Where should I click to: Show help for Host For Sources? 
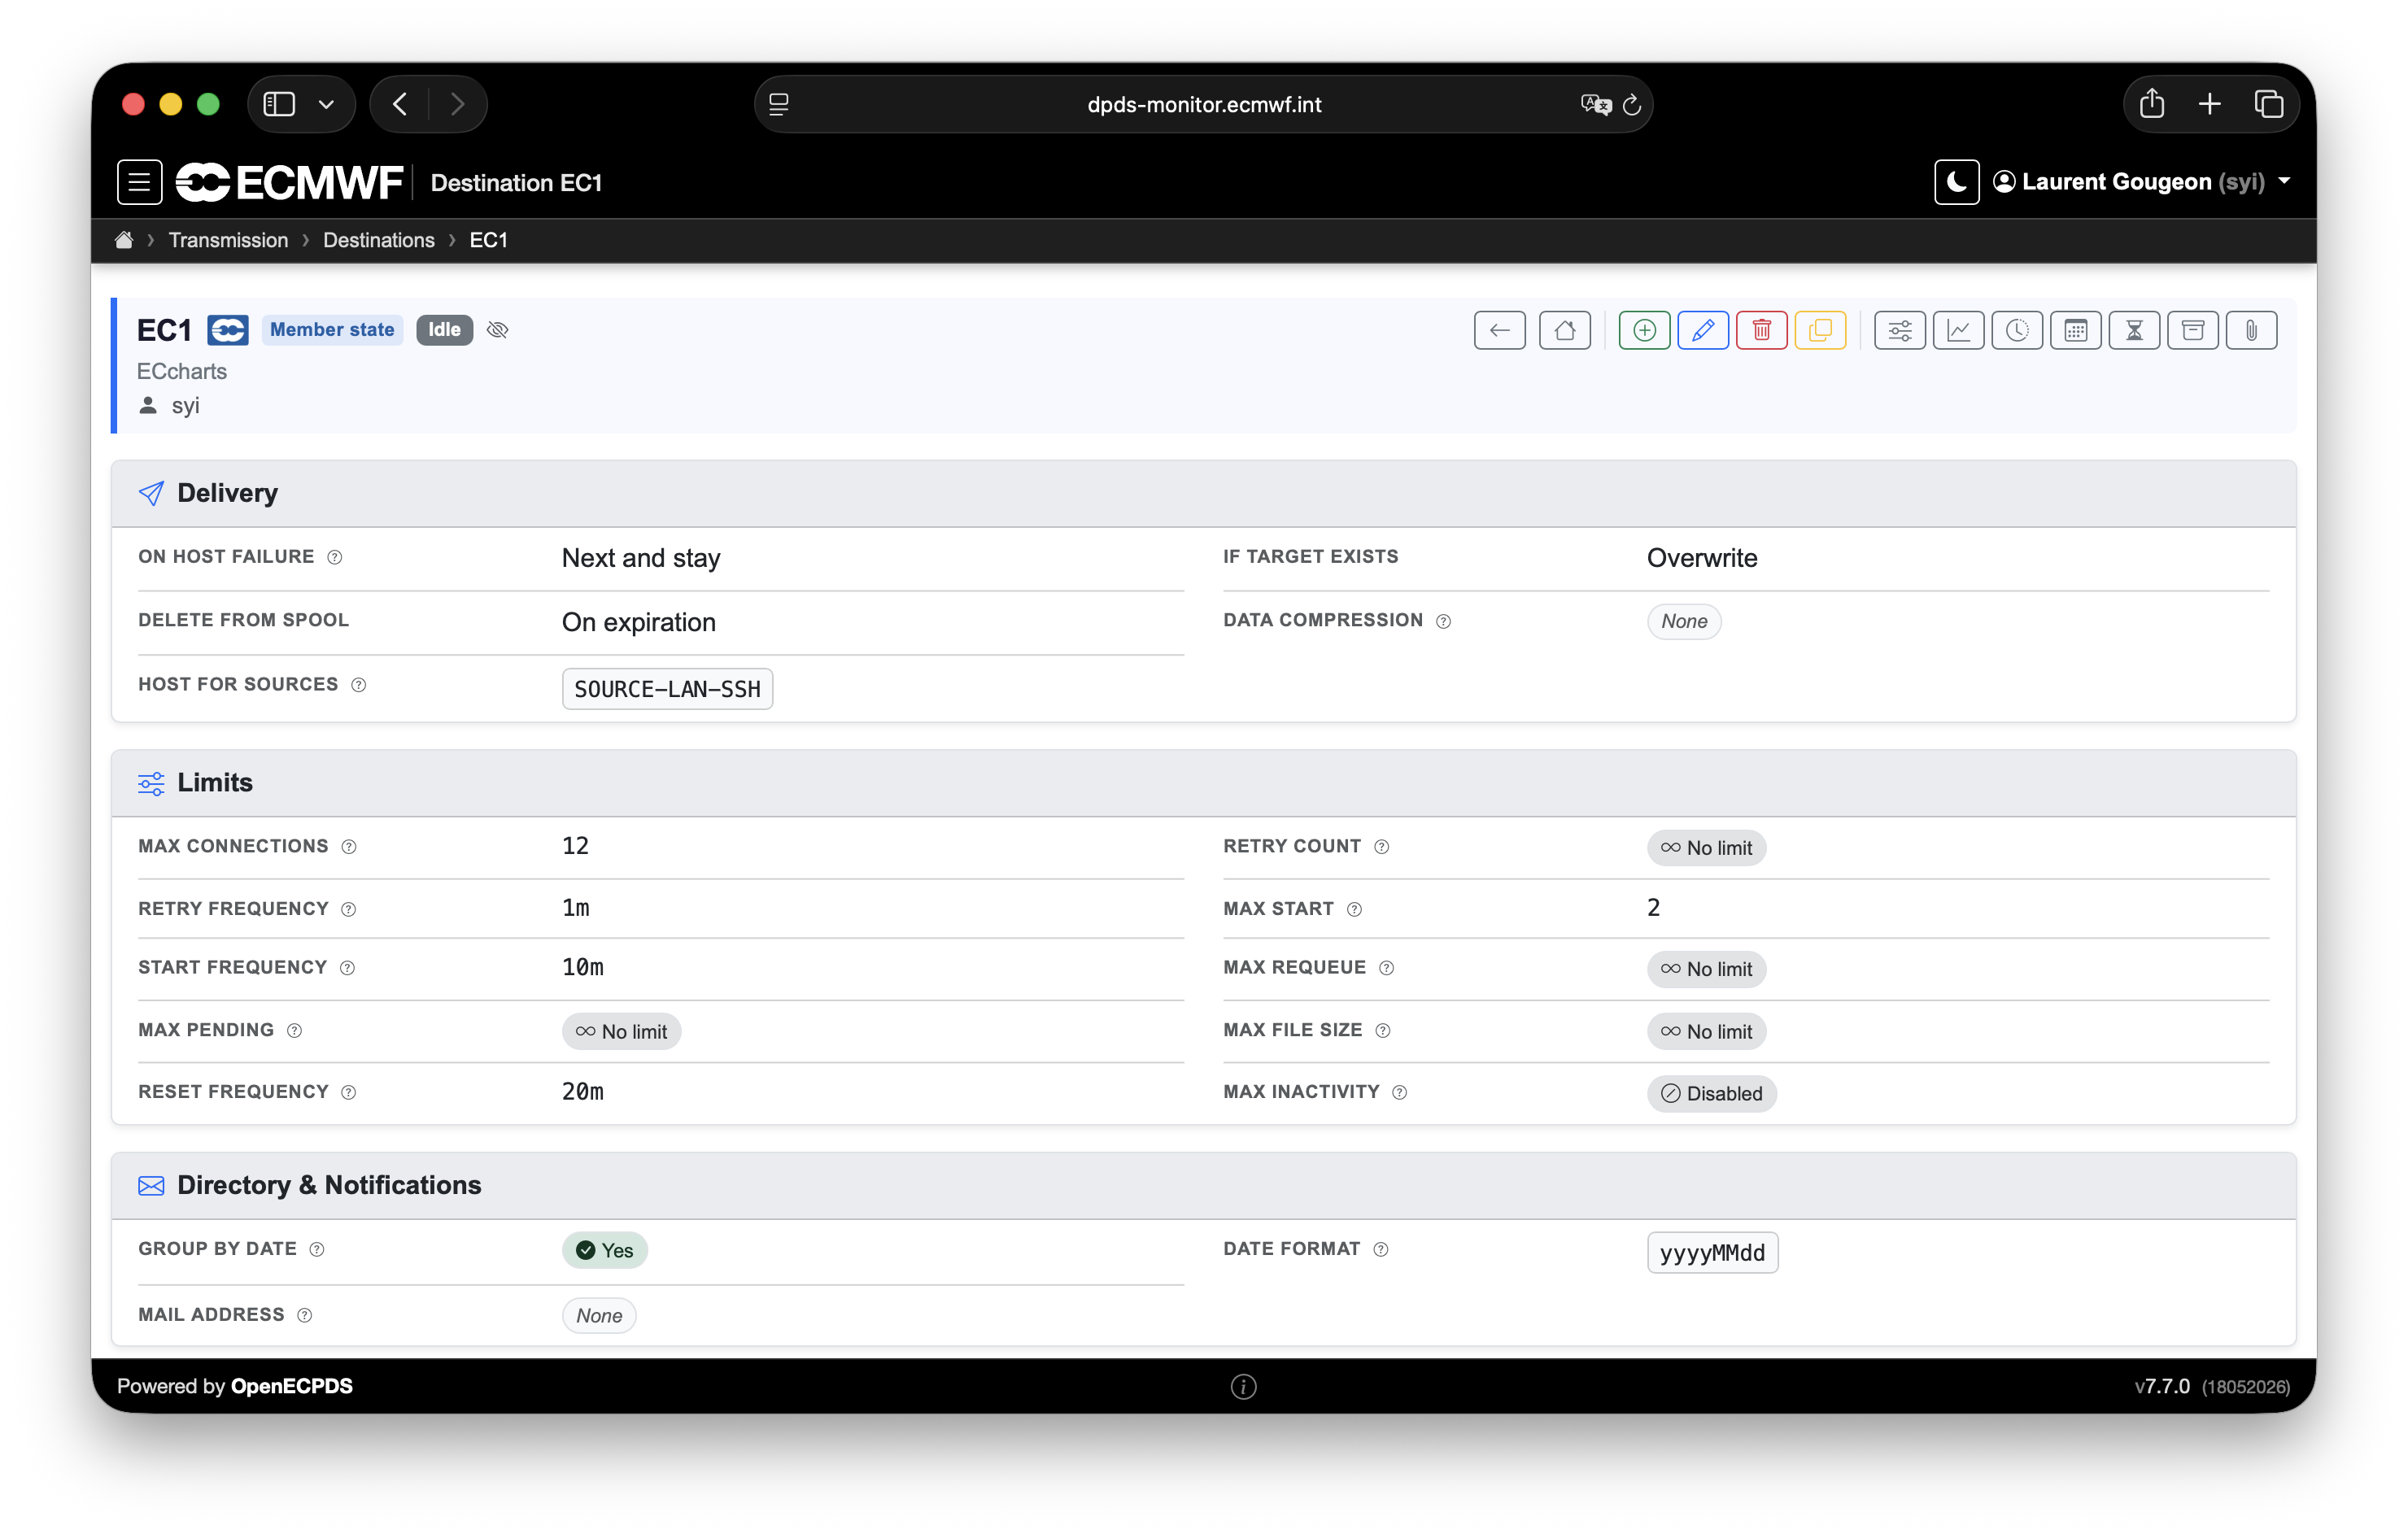[359, 685]
